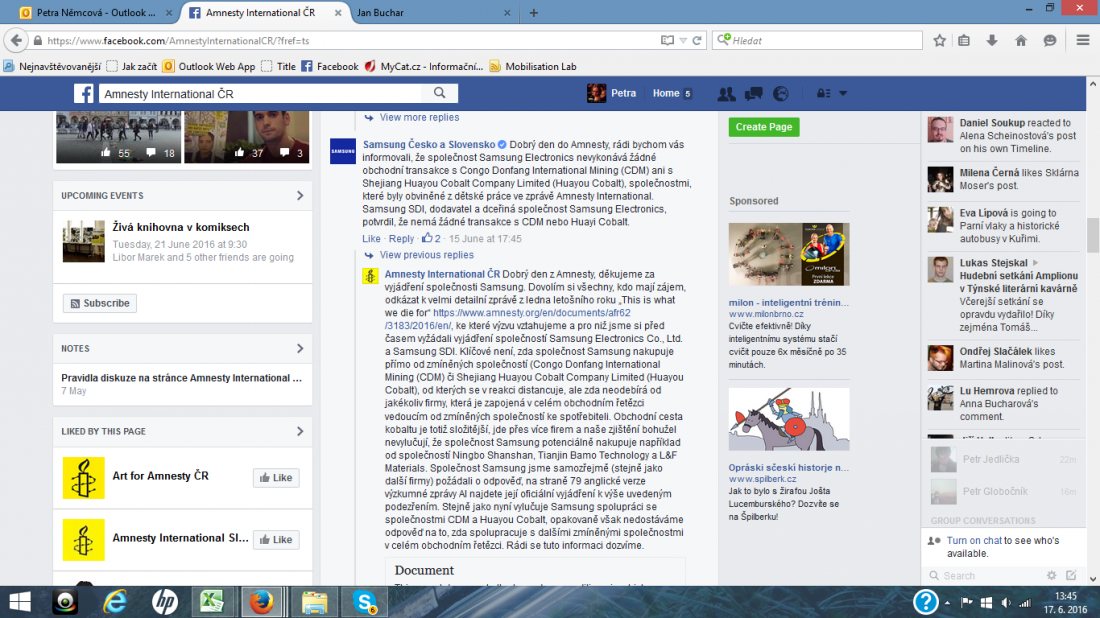Open the Firefox hamburger menu
The image size is (1100, 618).
click(1082, 41)
